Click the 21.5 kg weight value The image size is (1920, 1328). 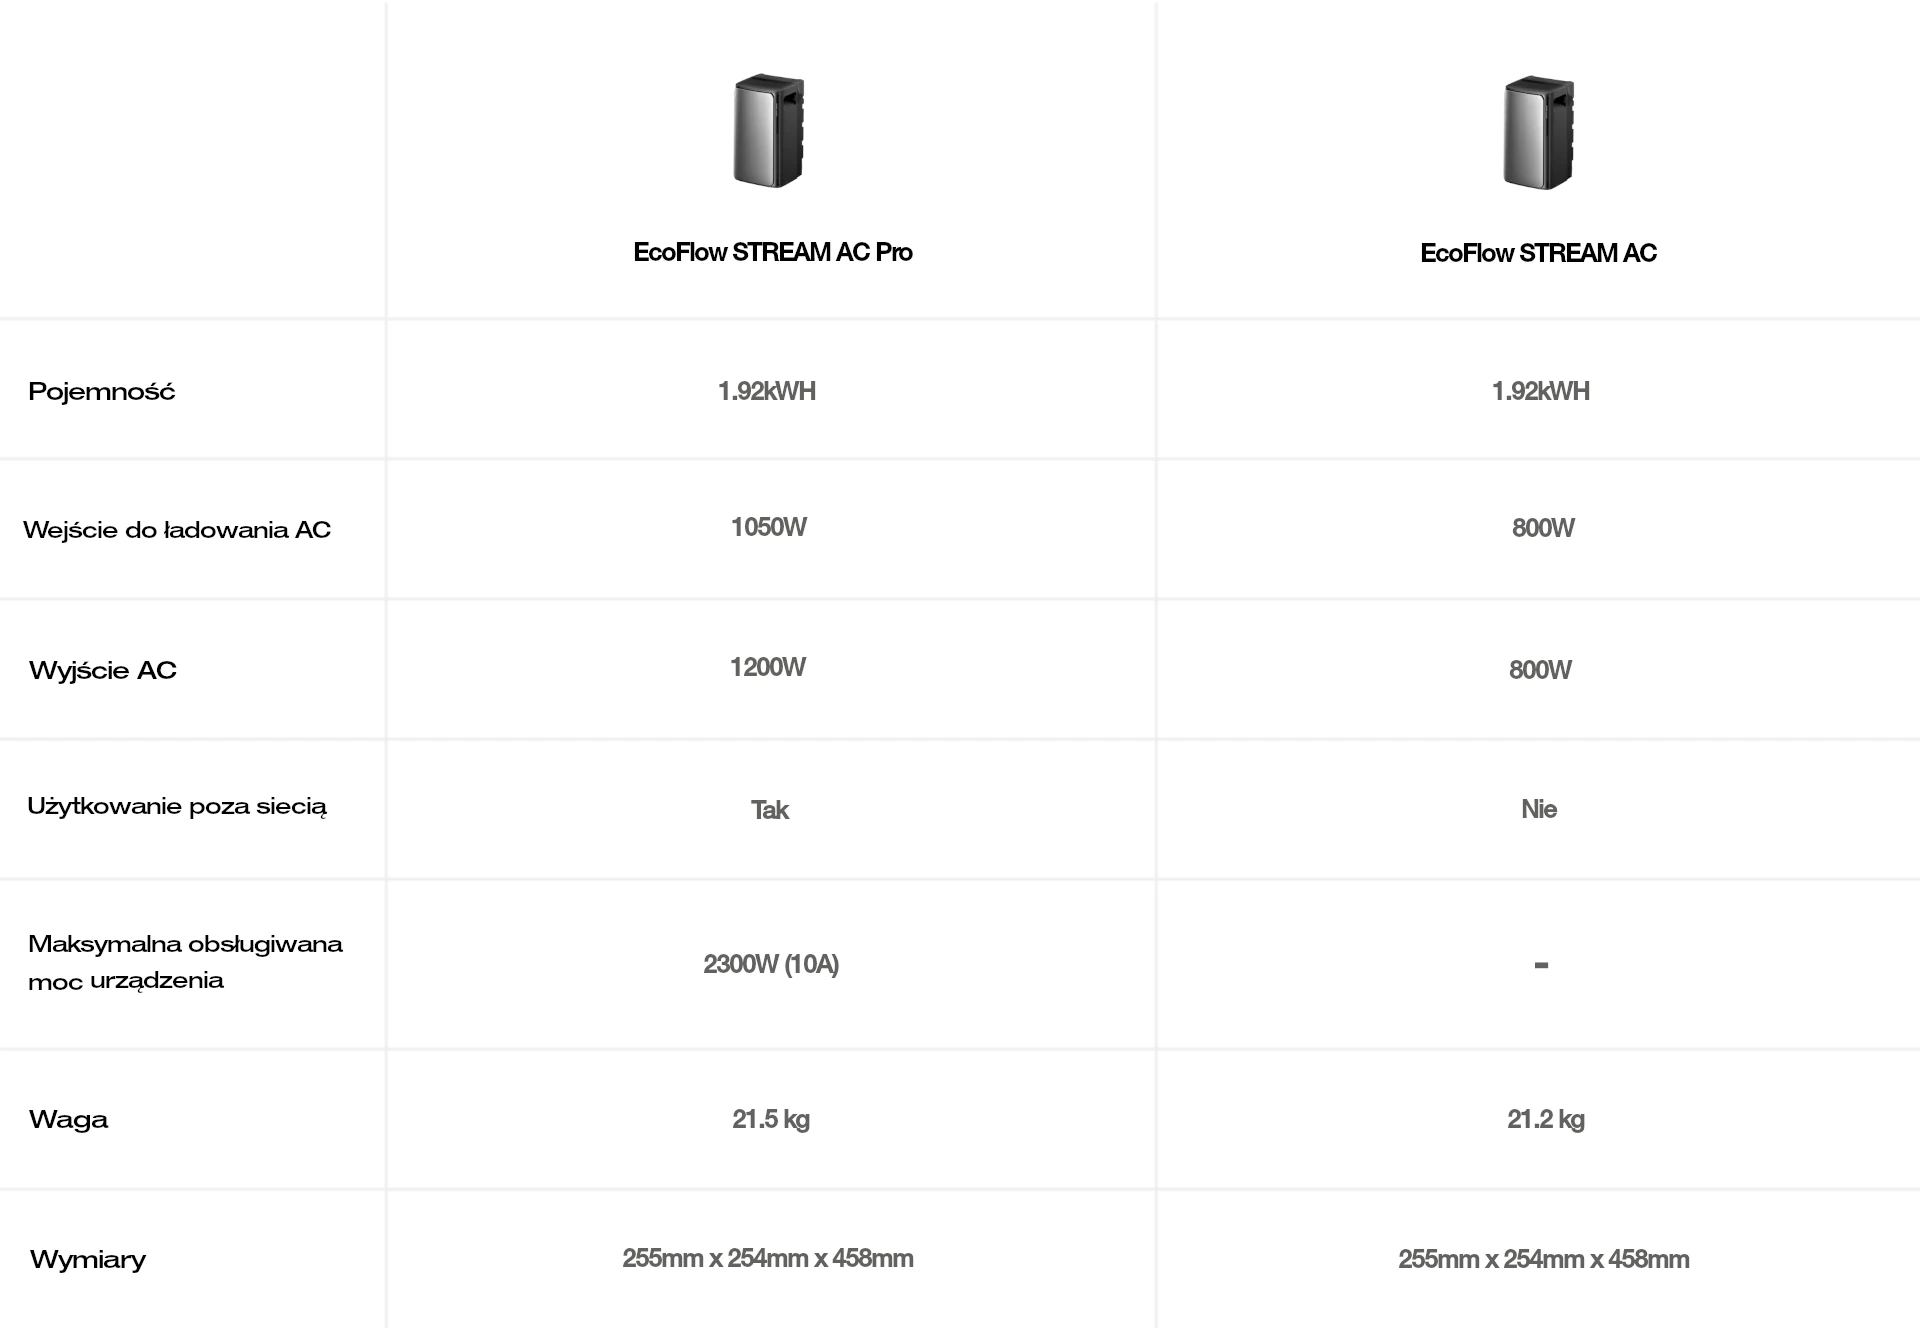pos(770,1119)
